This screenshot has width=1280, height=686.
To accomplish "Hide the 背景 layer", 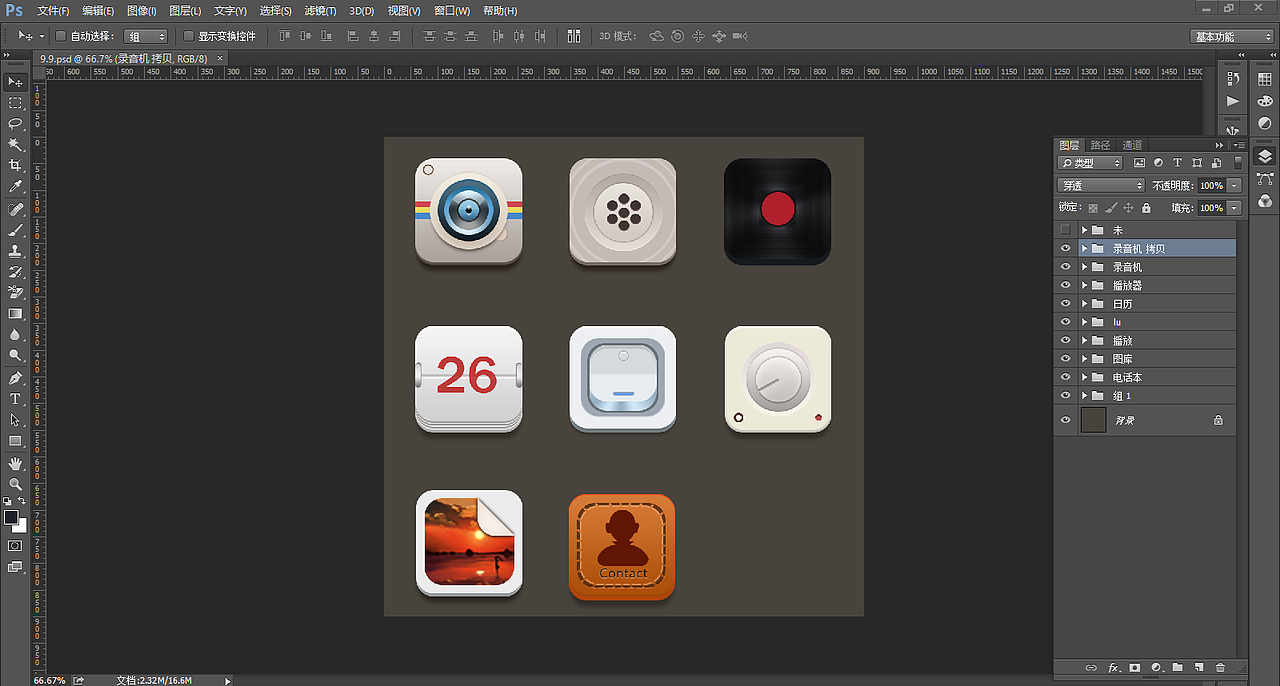I will [x=1066, y=420].
